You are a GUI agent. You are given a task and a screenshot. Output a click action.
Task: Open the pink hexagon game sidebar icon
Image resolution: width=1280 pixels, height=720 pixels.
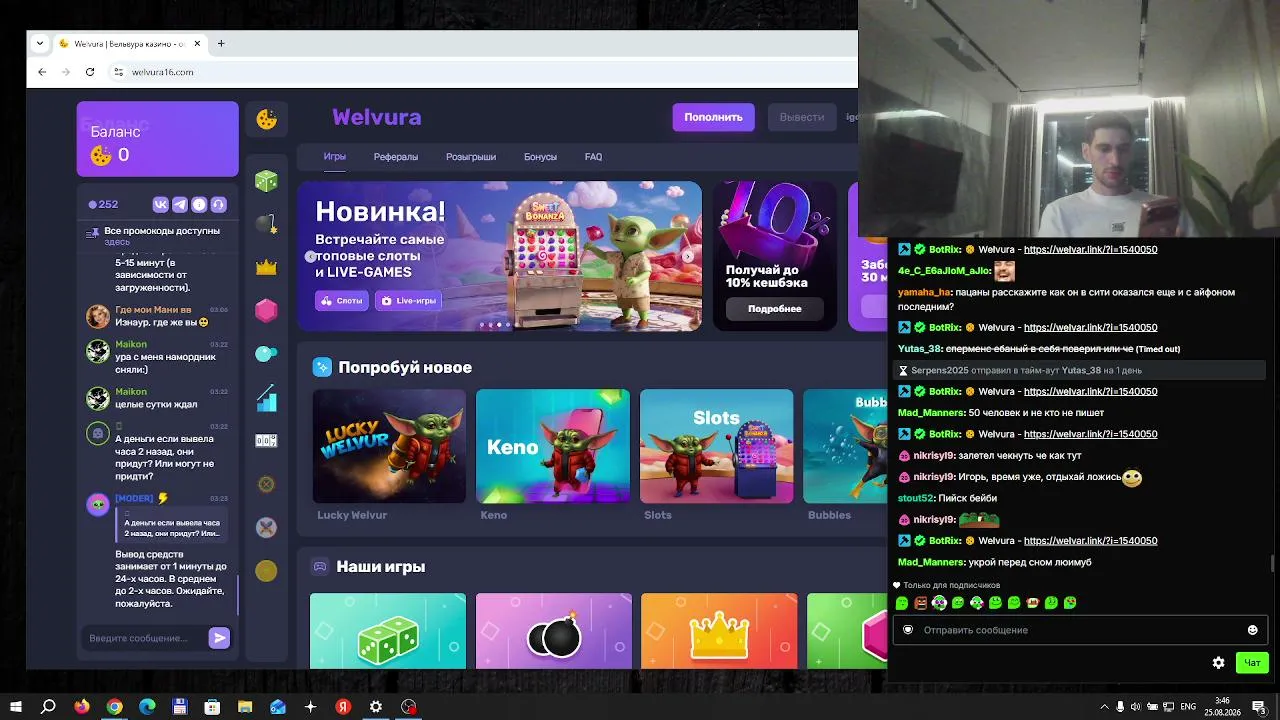(x=266, y=310)
